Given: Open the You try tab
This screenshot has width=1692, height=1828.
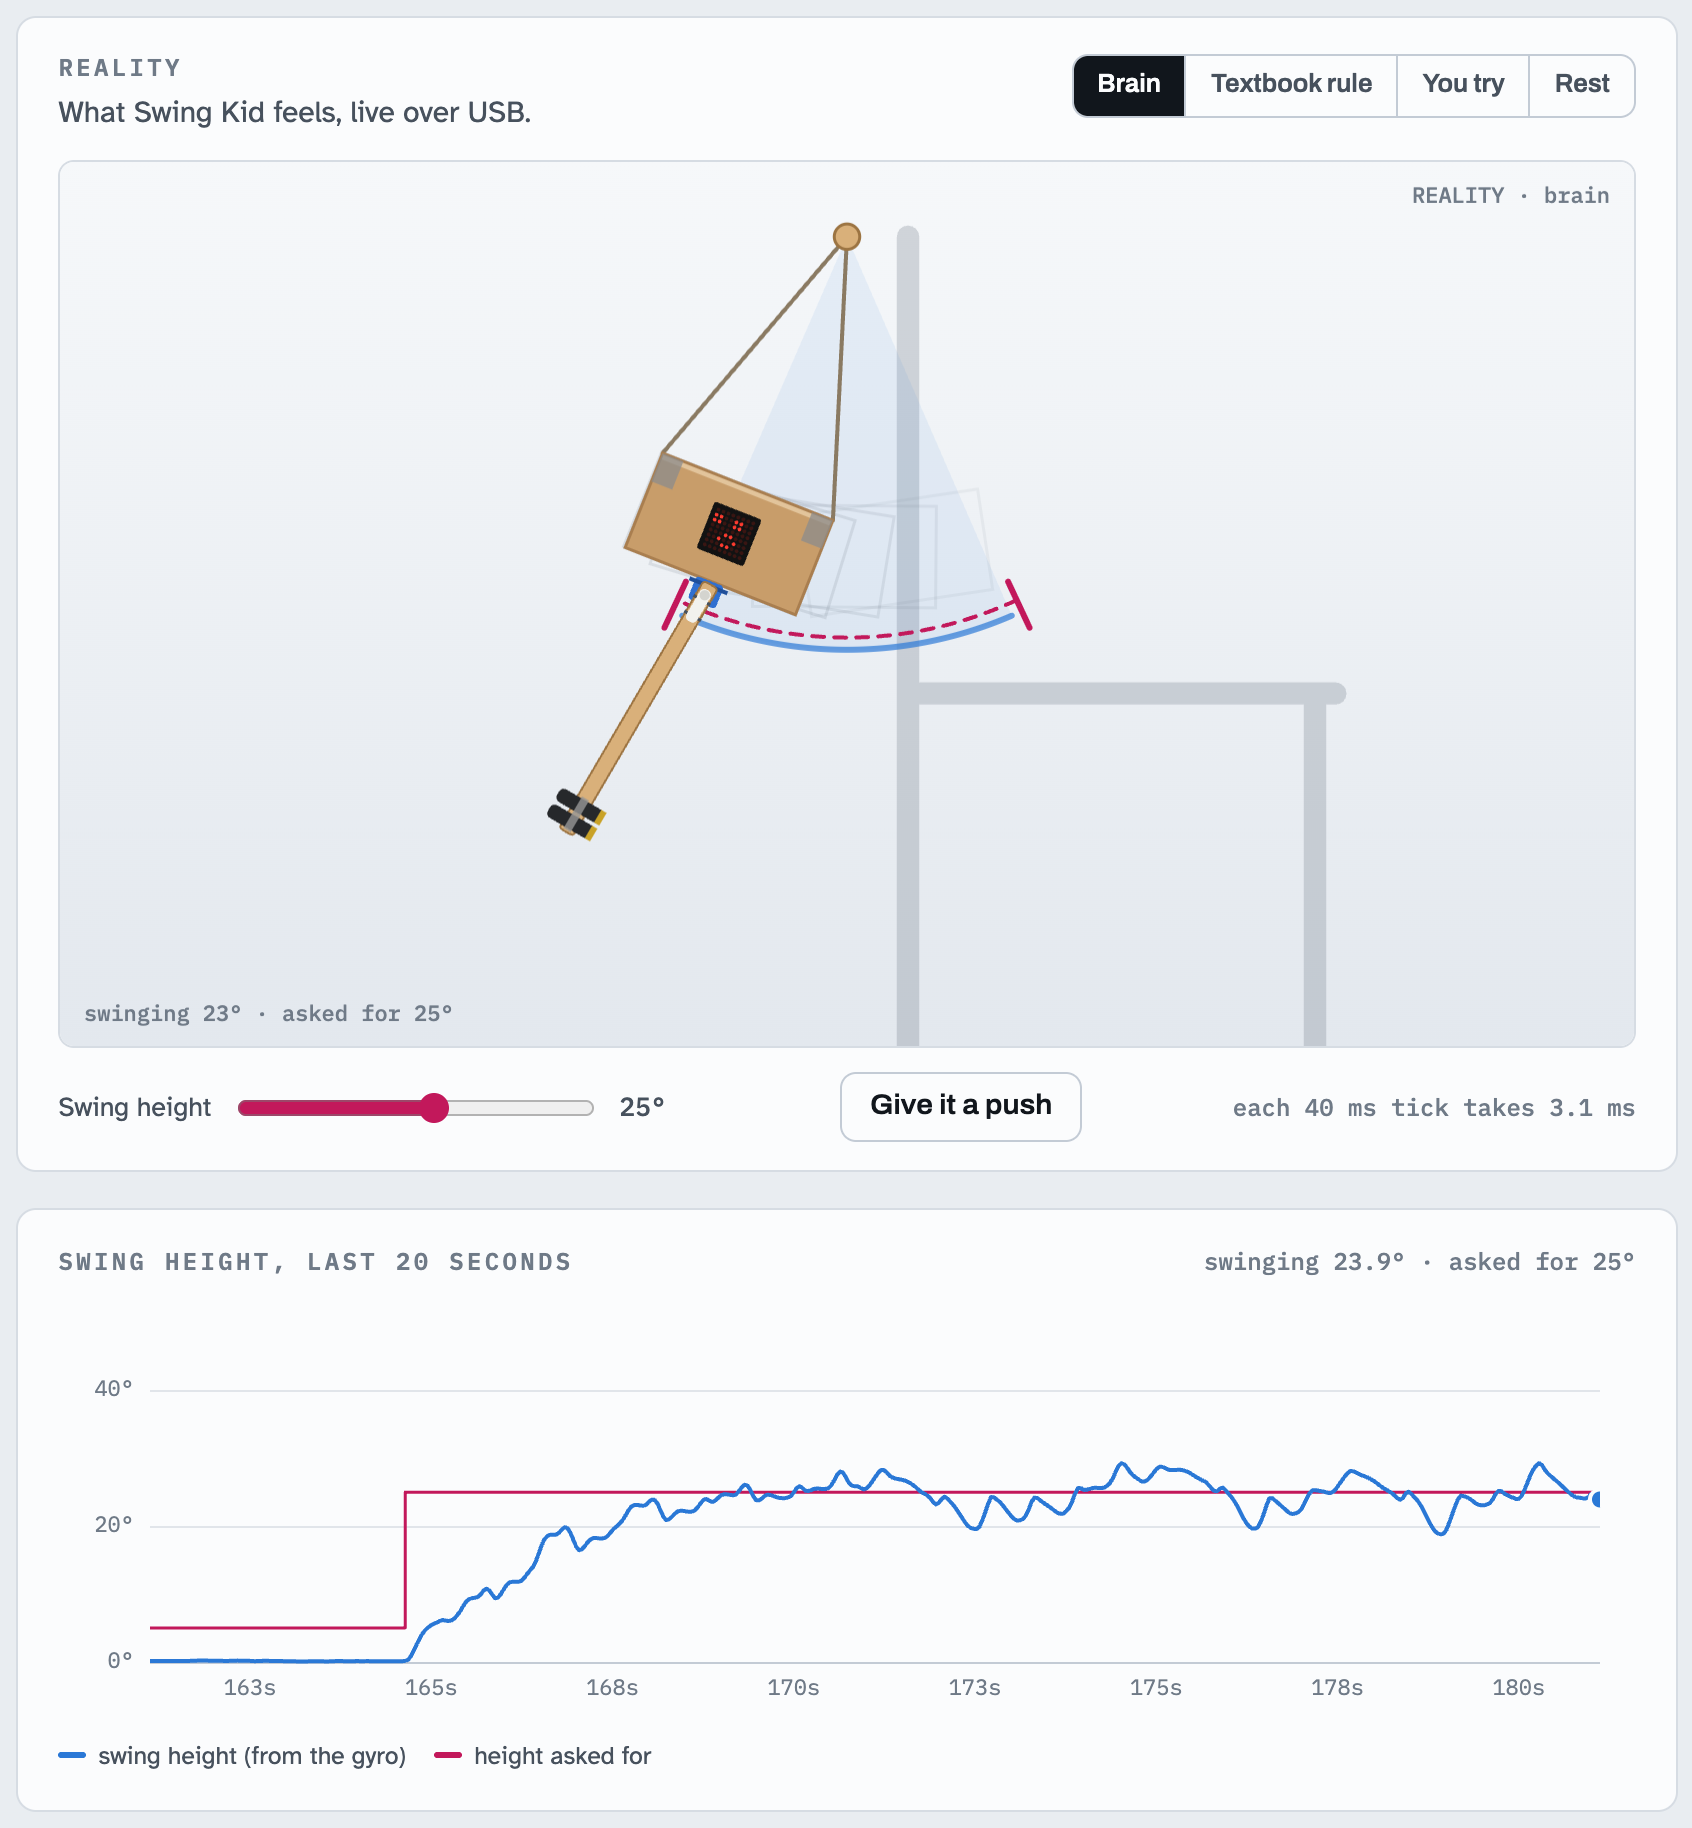Looking at the screenshot, I should [x=1463, y=85].
